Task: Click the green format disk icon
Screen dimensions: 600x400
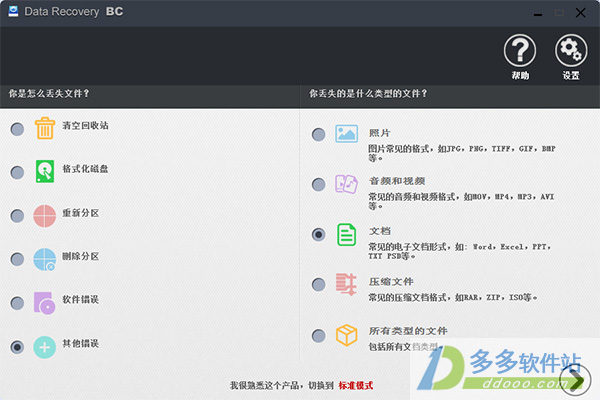Action: pyautogui.click(x=45, y=171)
